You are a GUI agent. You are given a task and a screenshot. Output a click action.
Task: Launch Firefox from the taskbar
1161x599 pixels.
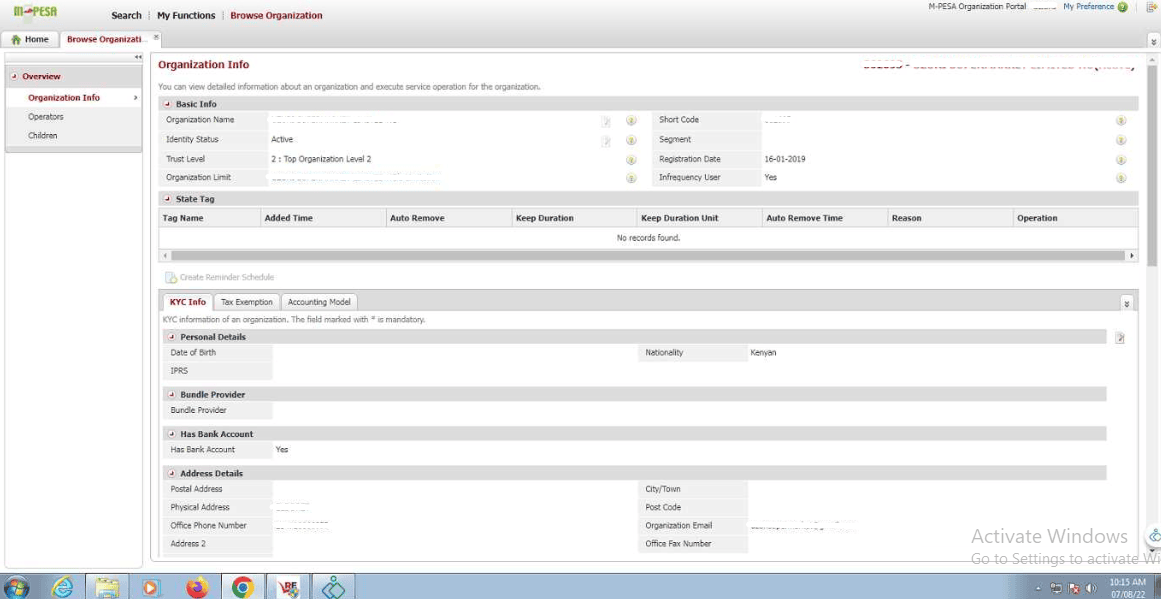197,587
